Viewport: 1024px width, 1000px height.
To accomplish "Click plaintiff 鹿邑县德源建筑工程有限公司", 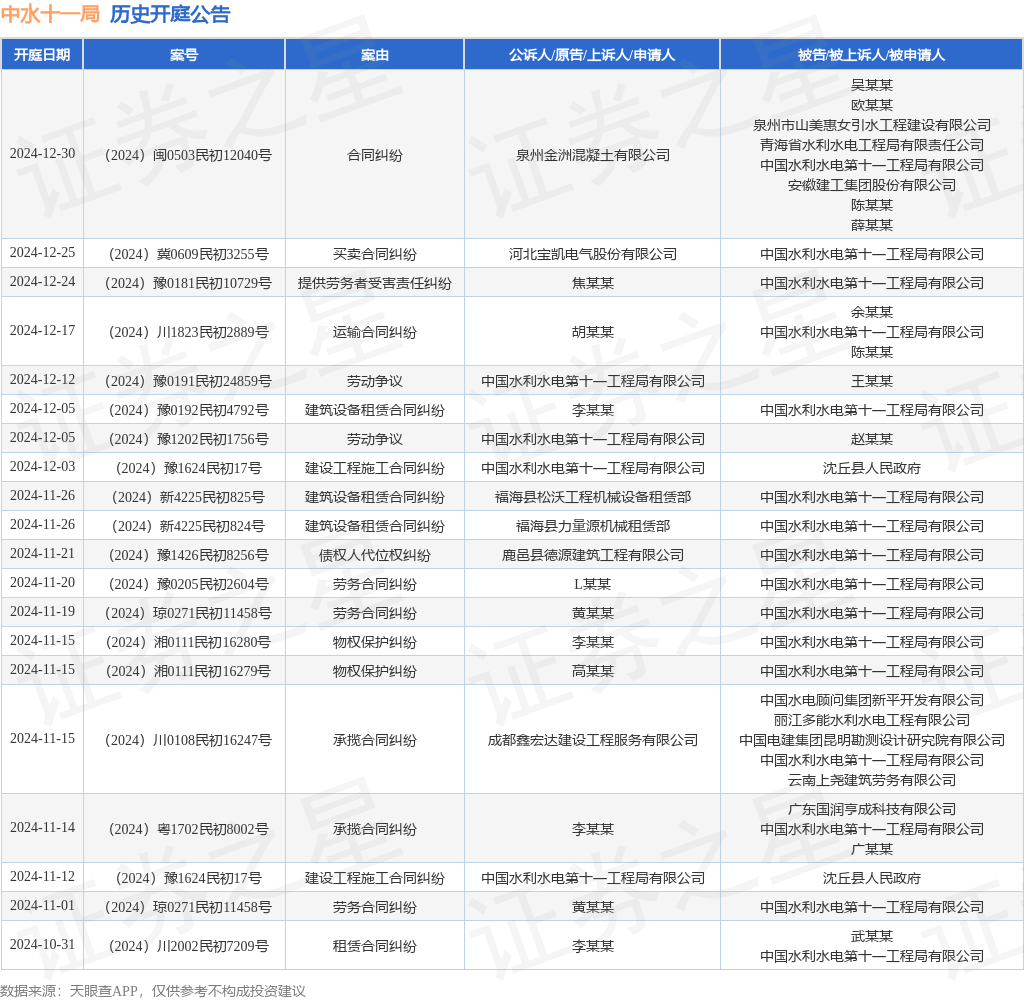I will coord(593,556).
